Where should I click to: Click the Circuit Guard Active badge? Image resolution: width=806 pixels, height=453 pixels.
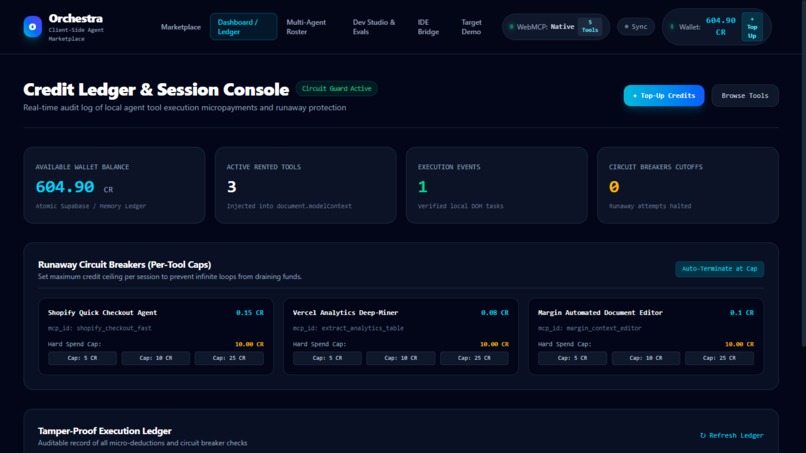click(337, 88)
